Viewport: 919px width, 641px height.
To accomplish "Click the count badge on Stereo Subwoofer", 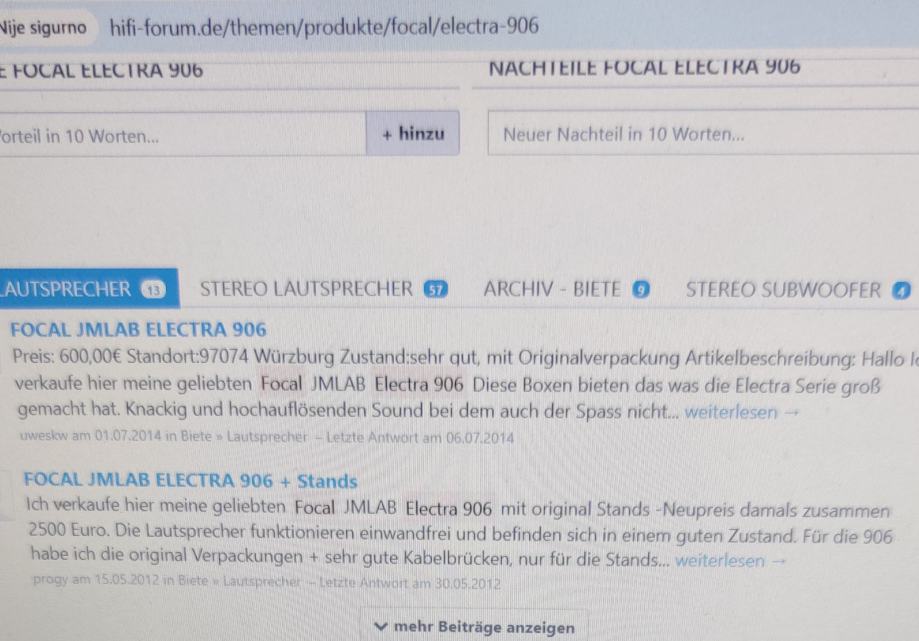I will [901, 291].
